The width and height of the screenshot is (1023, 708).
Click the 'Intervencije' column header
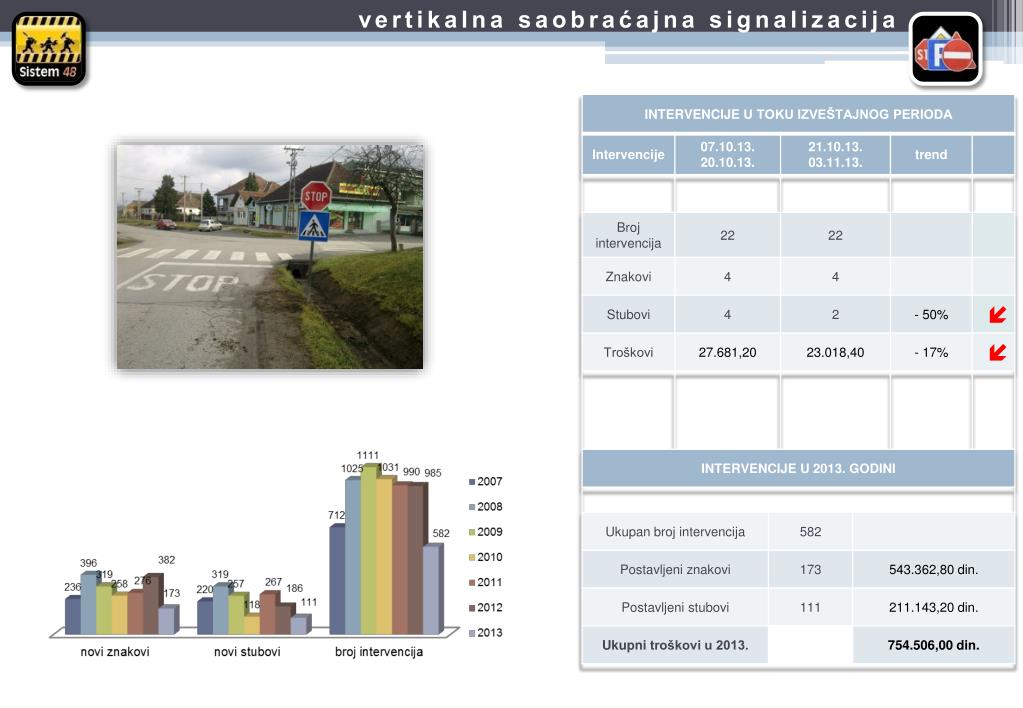628,155
